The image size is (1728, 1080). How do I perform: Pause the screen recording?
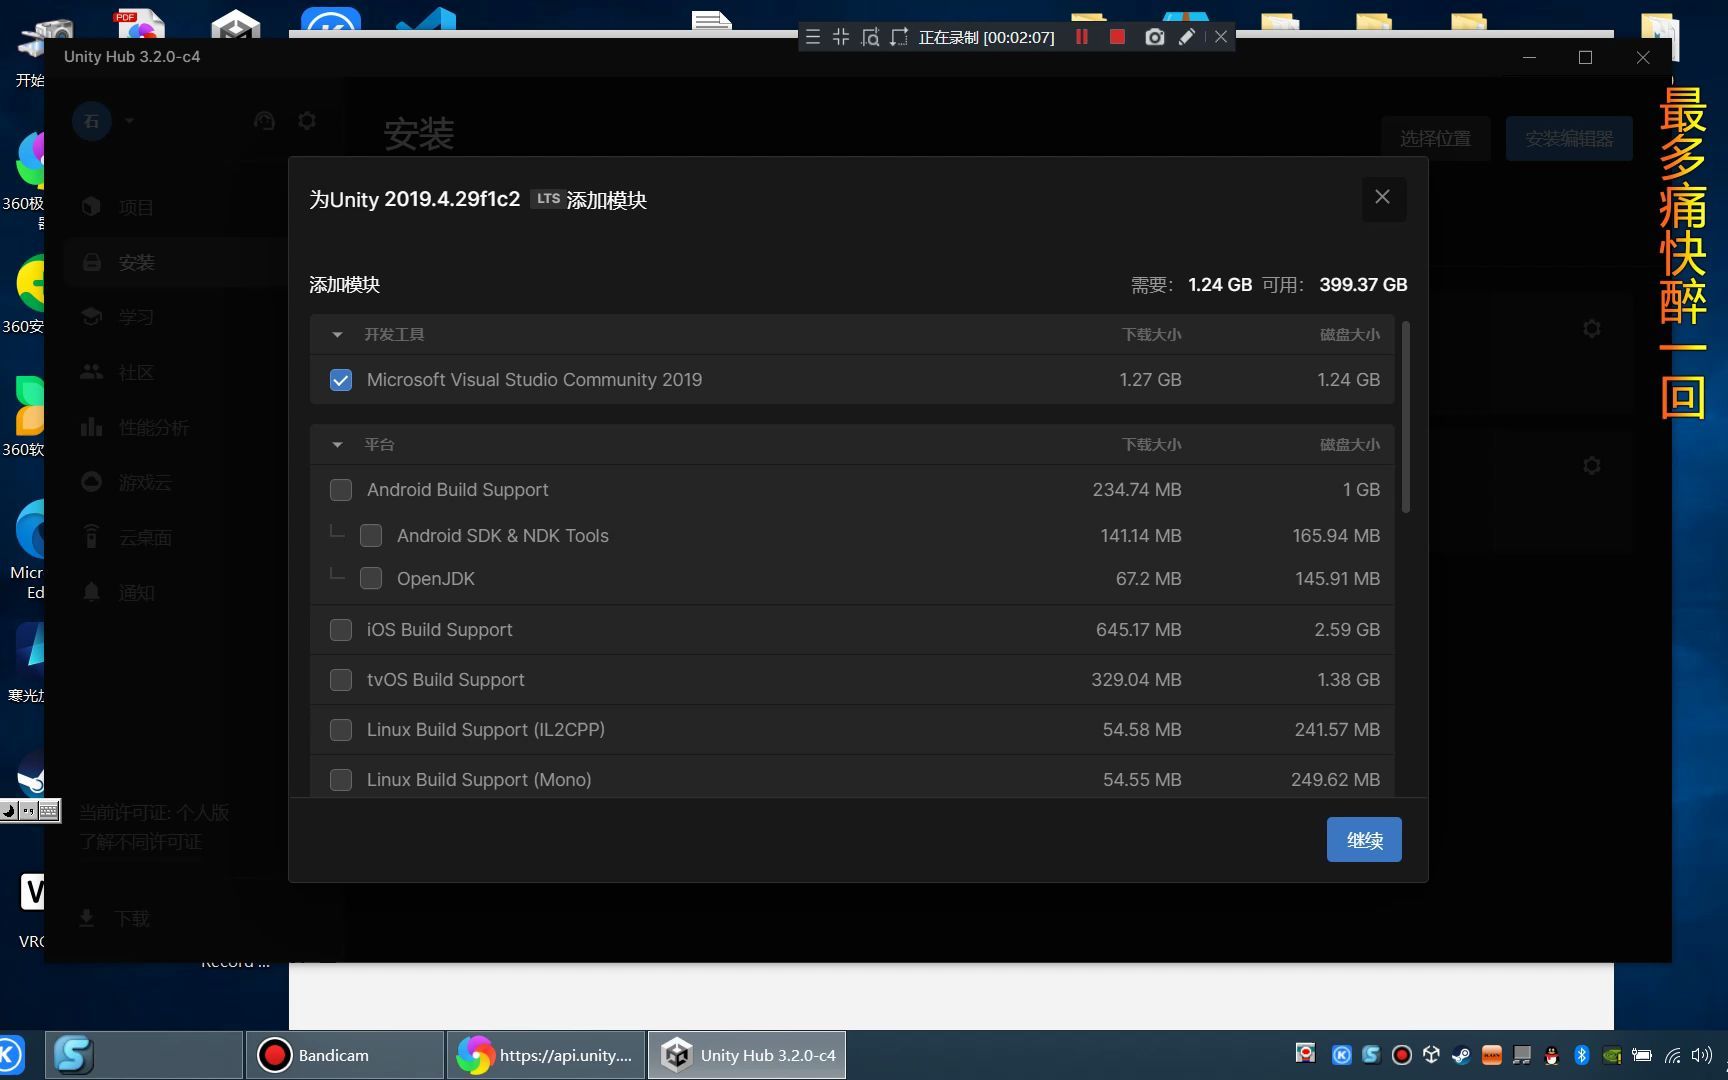pos(1082,37)
